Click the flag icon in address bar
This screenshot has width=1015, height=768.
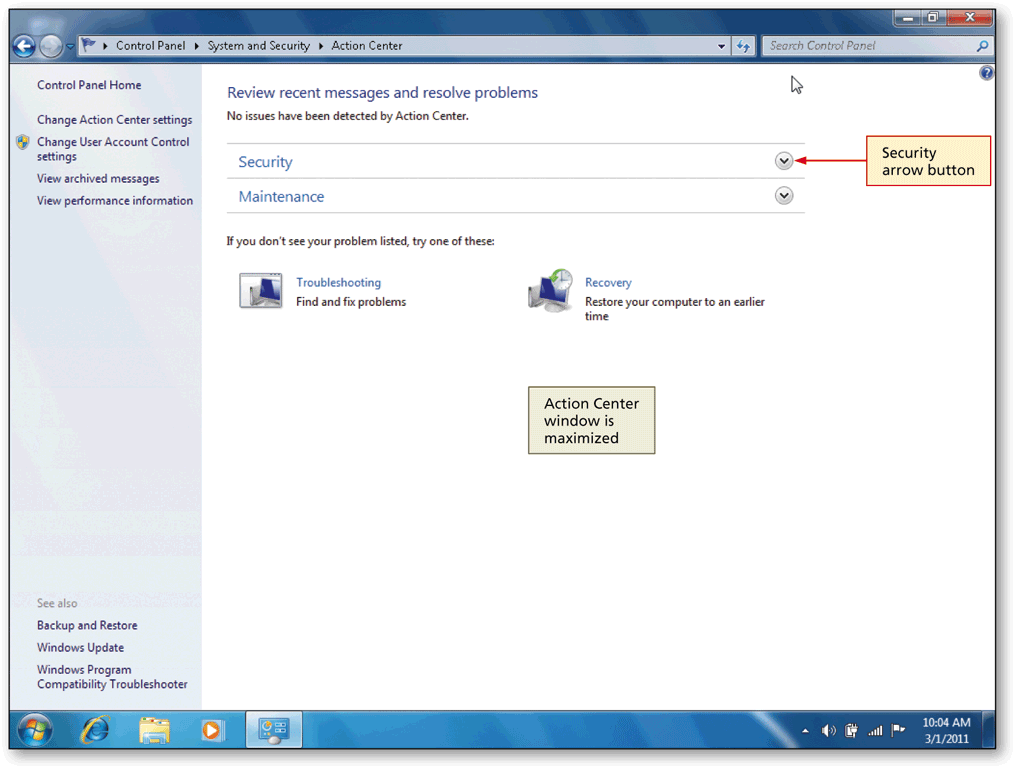pyautogui.click(x=89, y=45)
